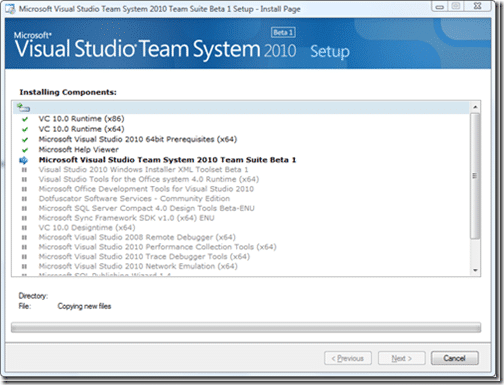Viewport: 504px width, 385px height.
Task: Click the Beta 1 badge in the banner
Action: (x=283, y=32)
